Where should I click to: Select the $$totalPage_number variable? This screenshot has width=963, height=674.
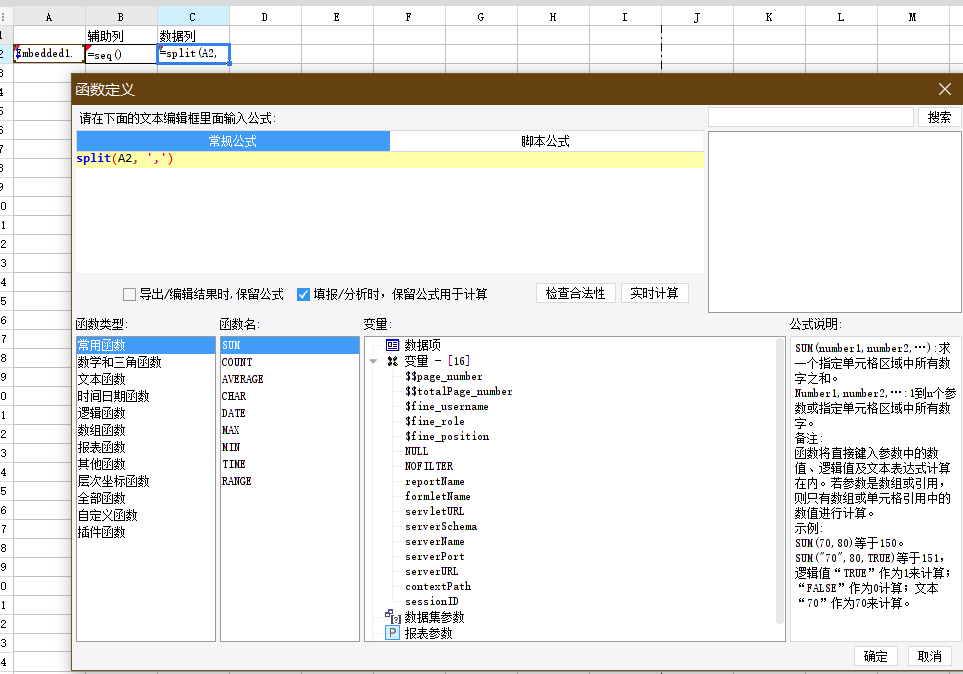tap(459, 391)
